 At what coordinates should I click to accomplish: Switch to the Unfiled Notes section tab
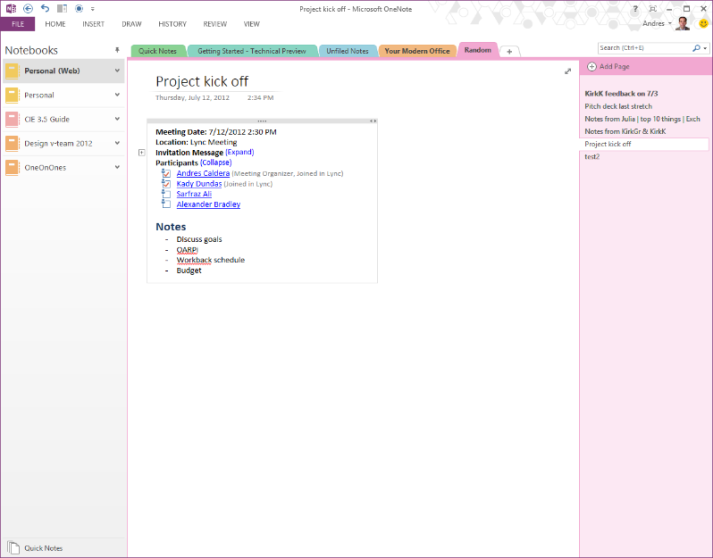coord(347,51)
